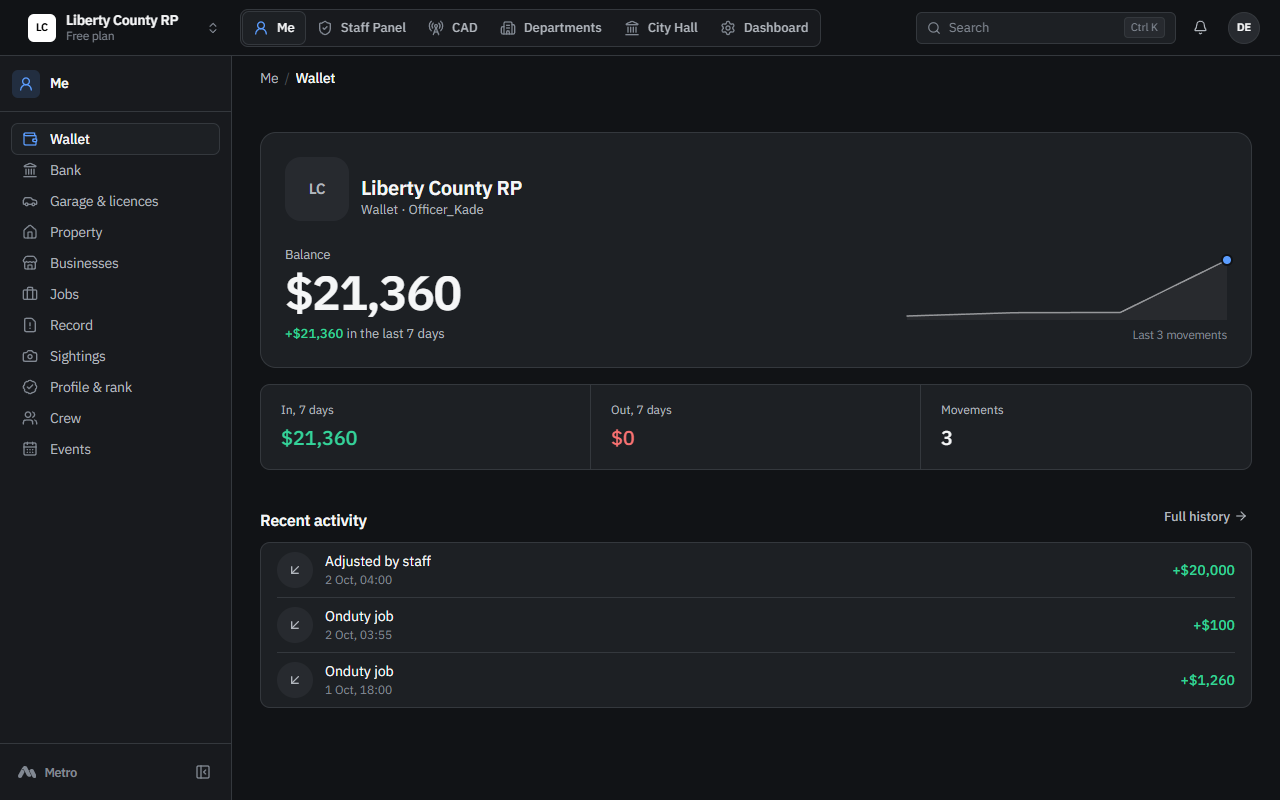Go to Property in sidebar
Screen dimensions: 1280x800
tap(115, 232)
